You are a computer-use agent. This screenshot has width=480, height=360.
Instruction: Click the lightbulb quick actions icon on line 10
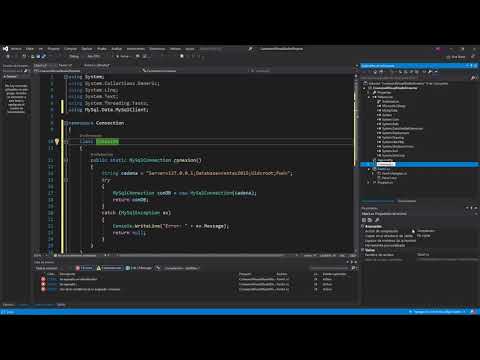(57, 142)
